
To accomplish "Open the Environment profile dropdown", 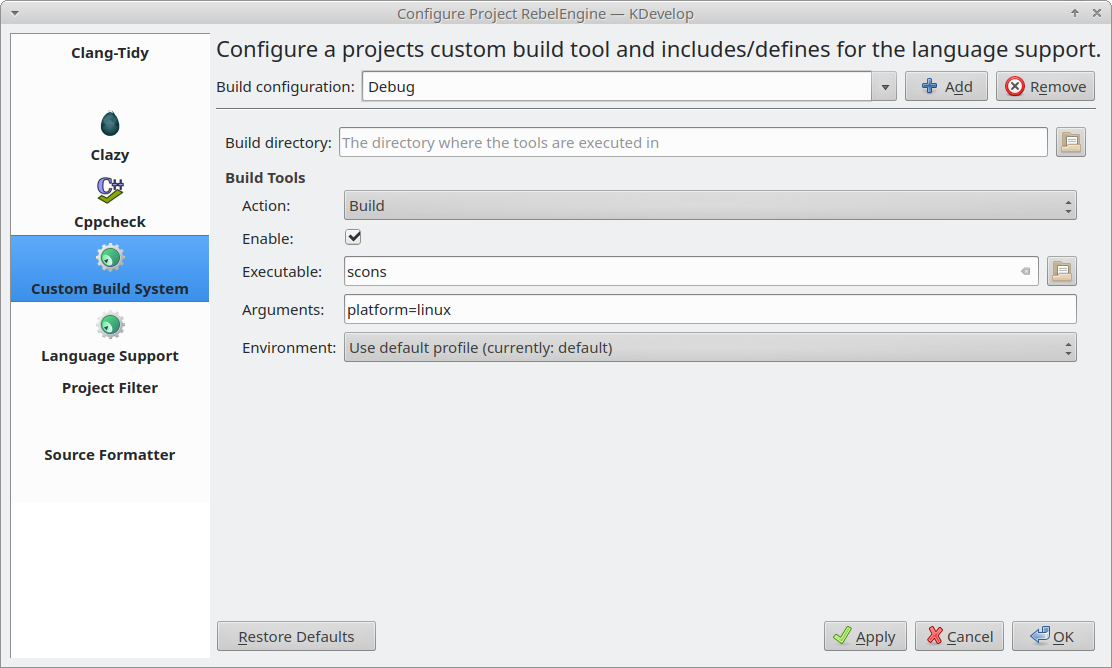I will pyautogui.click(x=710, y=347).
